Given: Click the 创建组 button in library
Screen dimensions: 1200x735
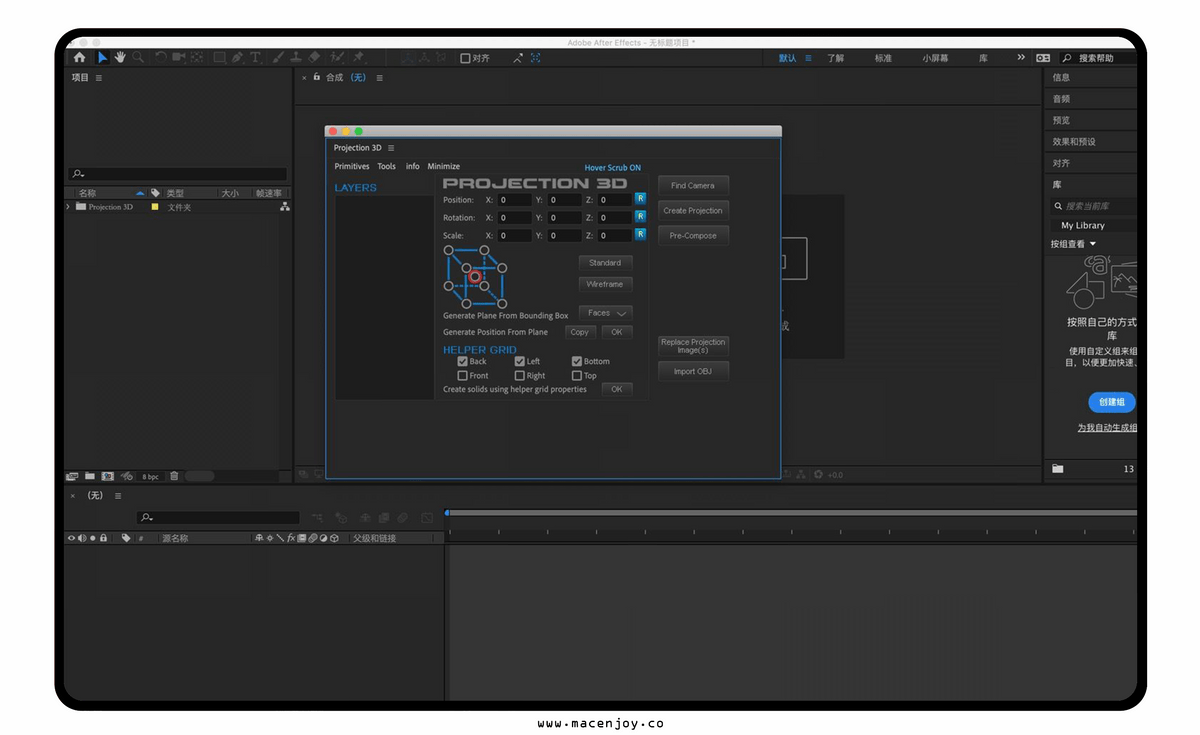Looking at the screenshot, I should 1112,402.
